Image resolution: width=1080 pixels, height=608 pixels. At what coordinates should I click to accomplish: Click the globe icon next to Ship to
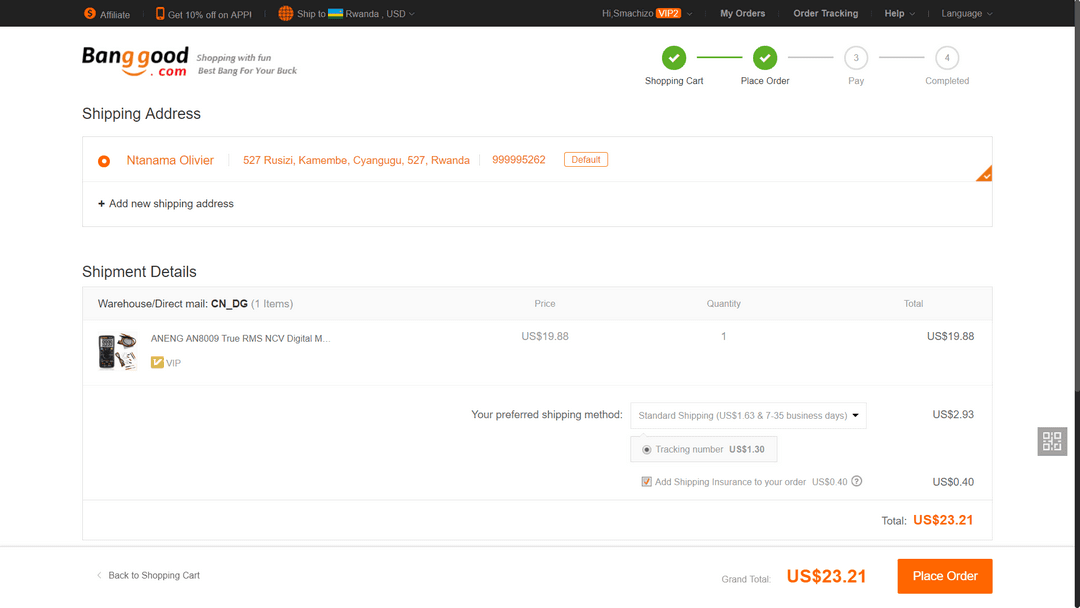click(286, 13)
